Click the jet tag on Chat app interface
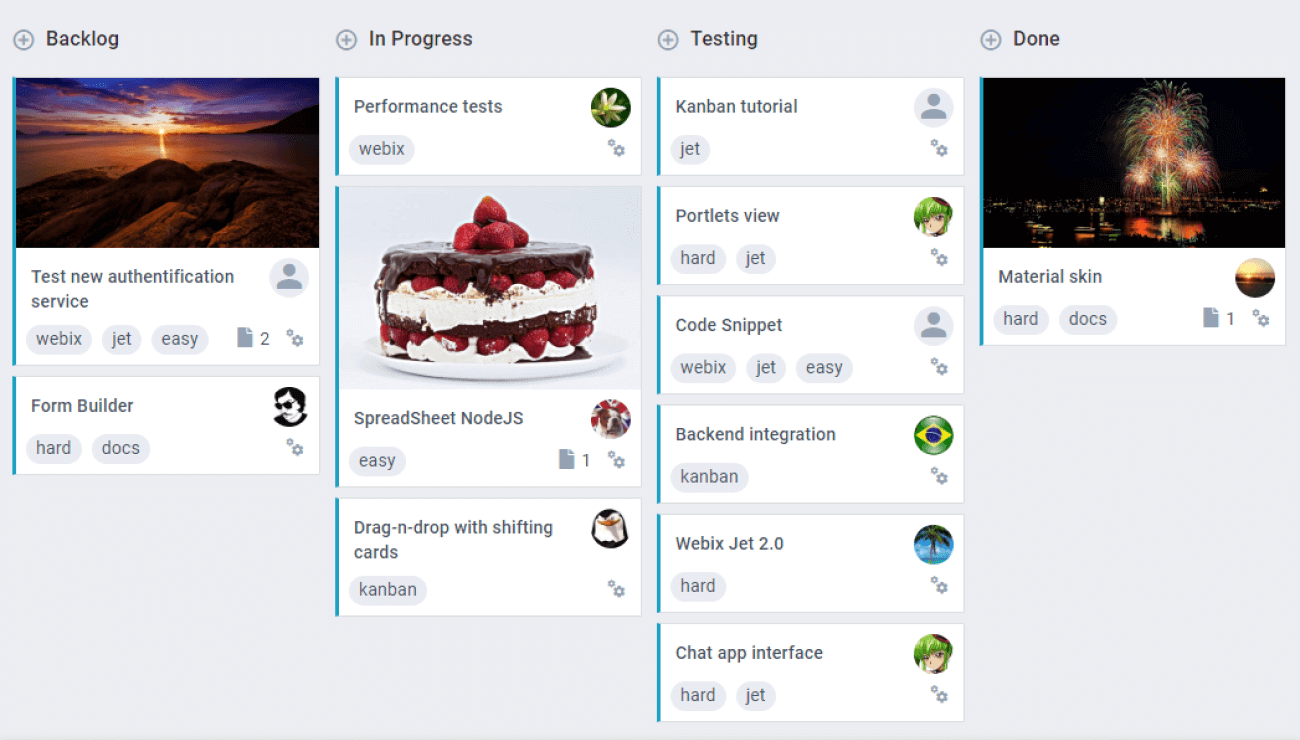The height and width of the screenshot is (740, 1300). pos(756,694)
